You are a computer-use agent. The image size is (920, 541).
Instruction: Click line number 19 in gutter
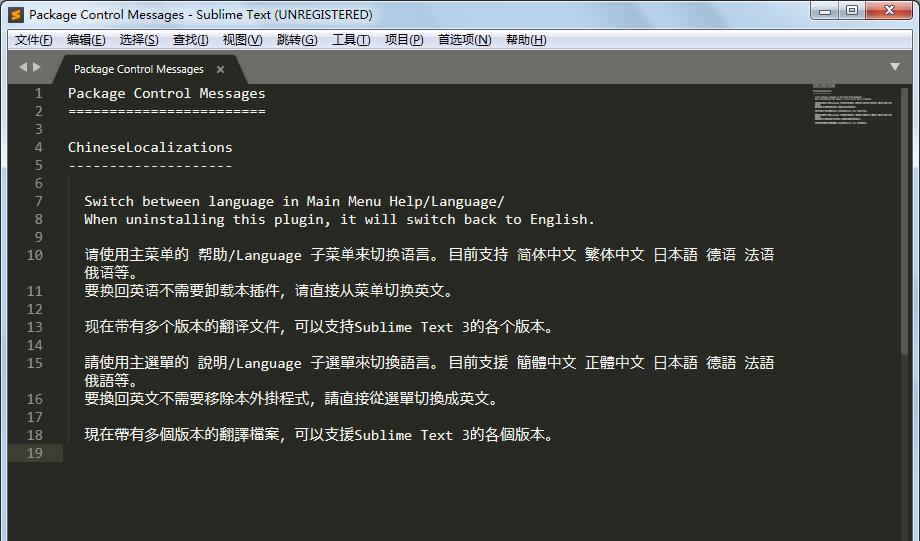click(35, 453)
